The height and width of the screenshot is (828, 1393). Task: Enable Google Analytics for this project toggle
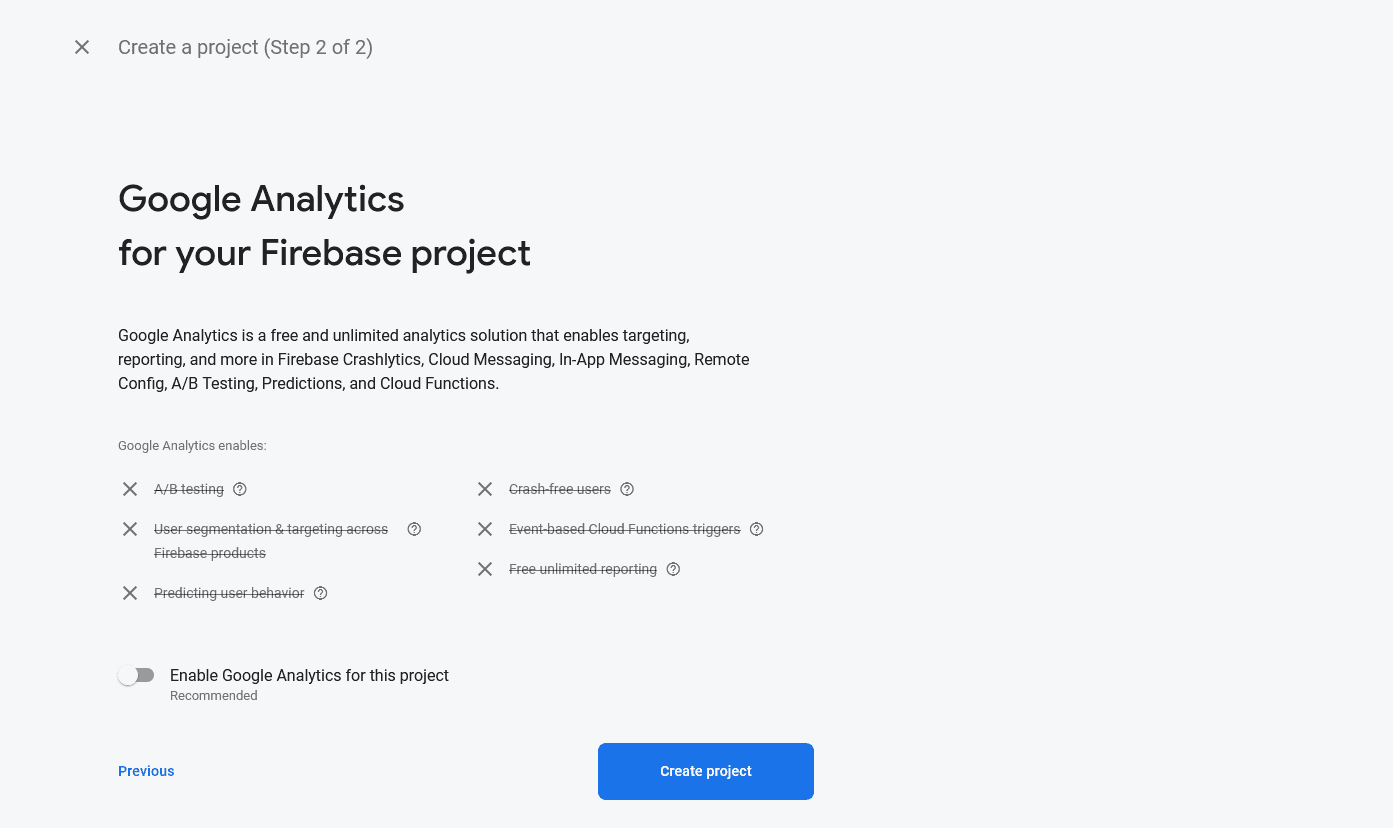tap(136, 676)
